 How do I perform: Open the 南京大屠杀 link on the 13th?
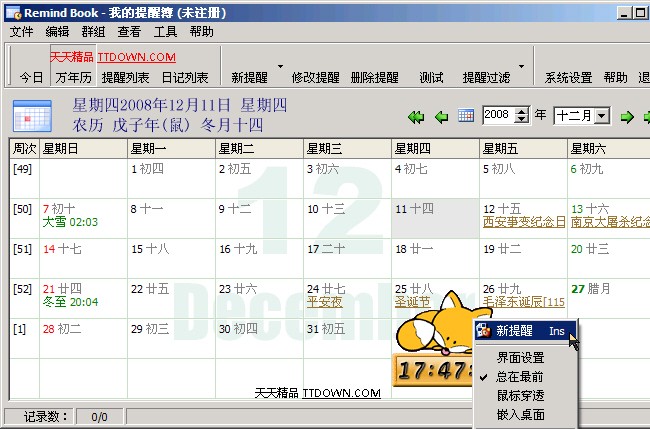point(610,222)
